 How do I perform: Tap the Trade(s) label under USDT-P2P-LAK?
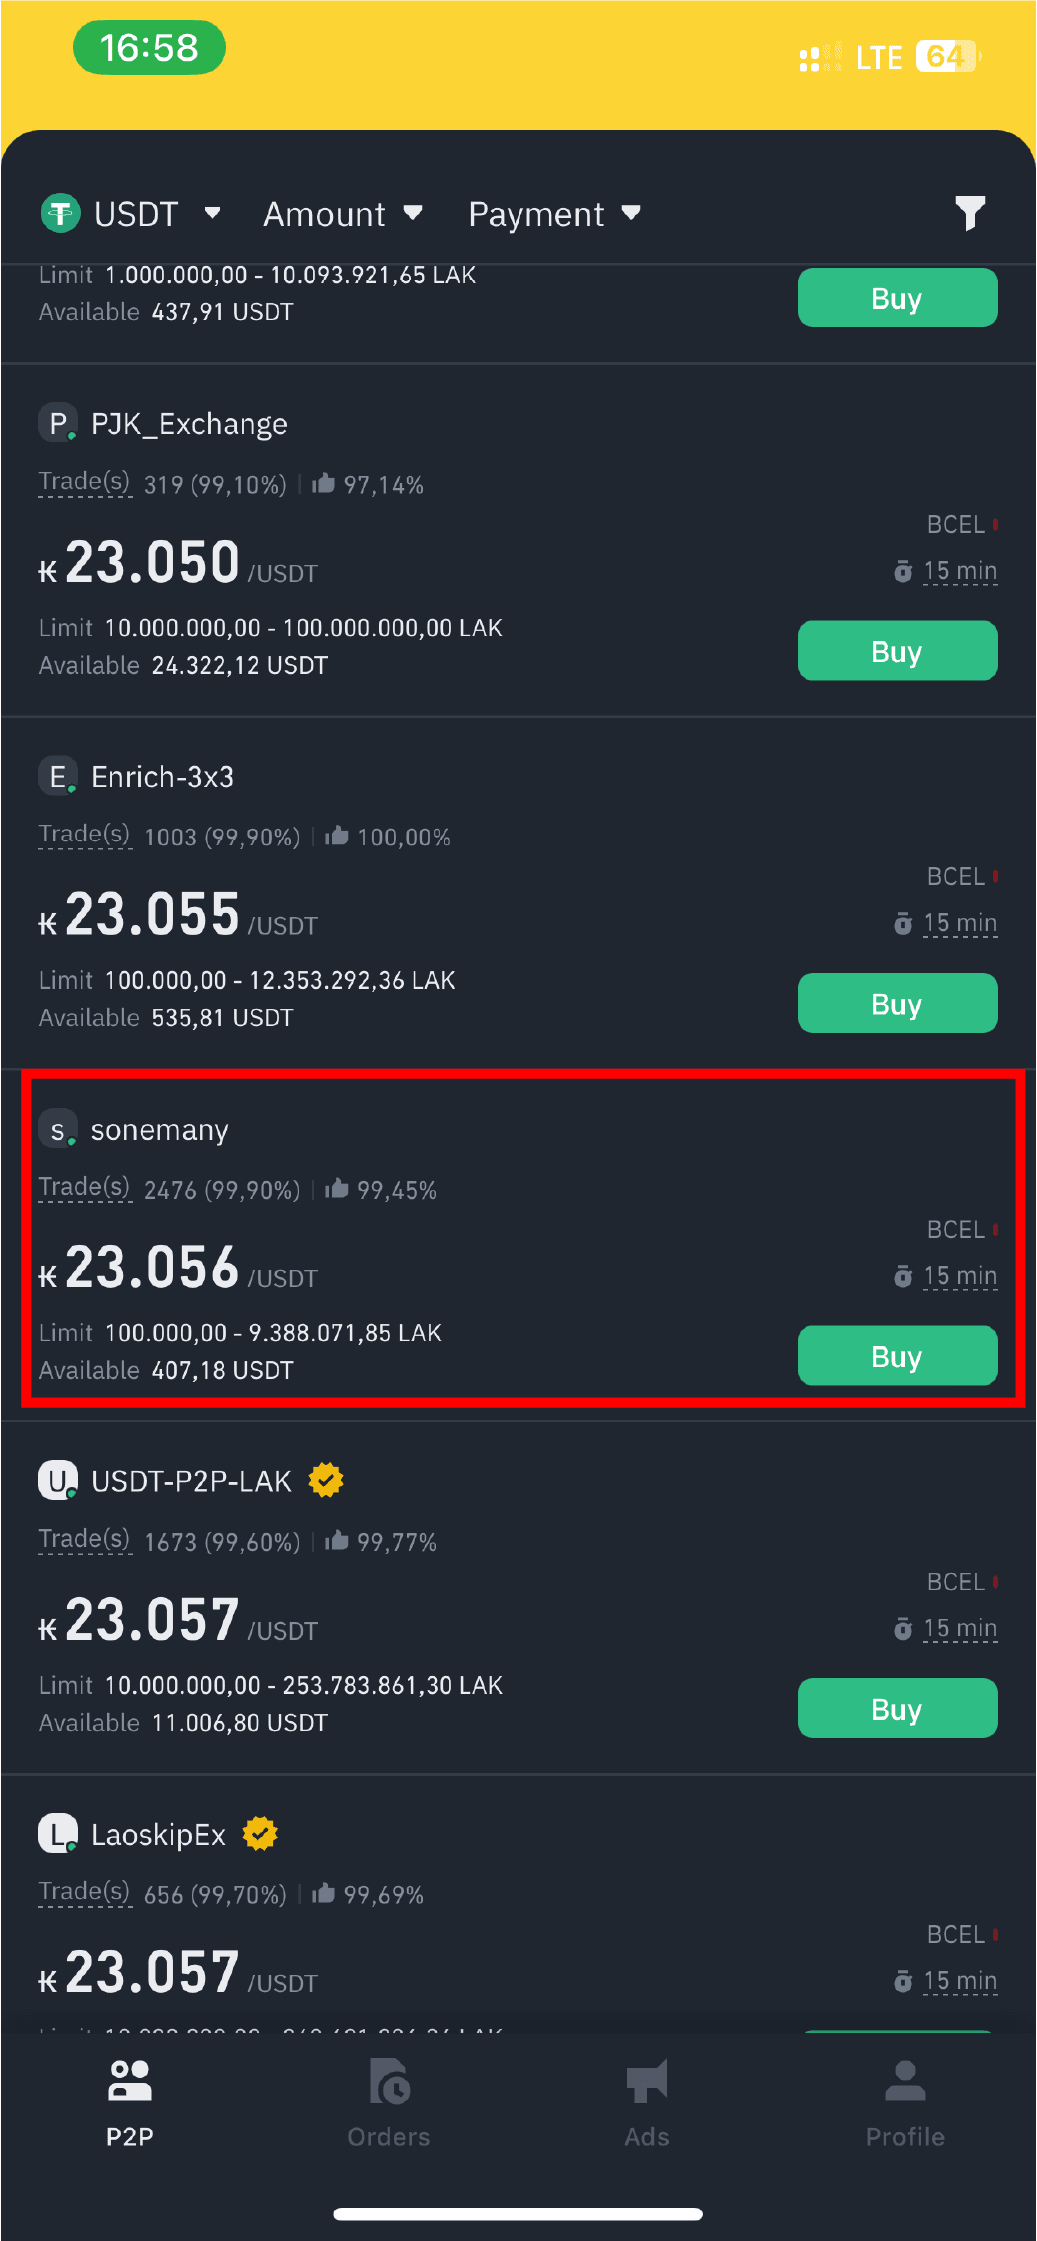(84, 1539)
